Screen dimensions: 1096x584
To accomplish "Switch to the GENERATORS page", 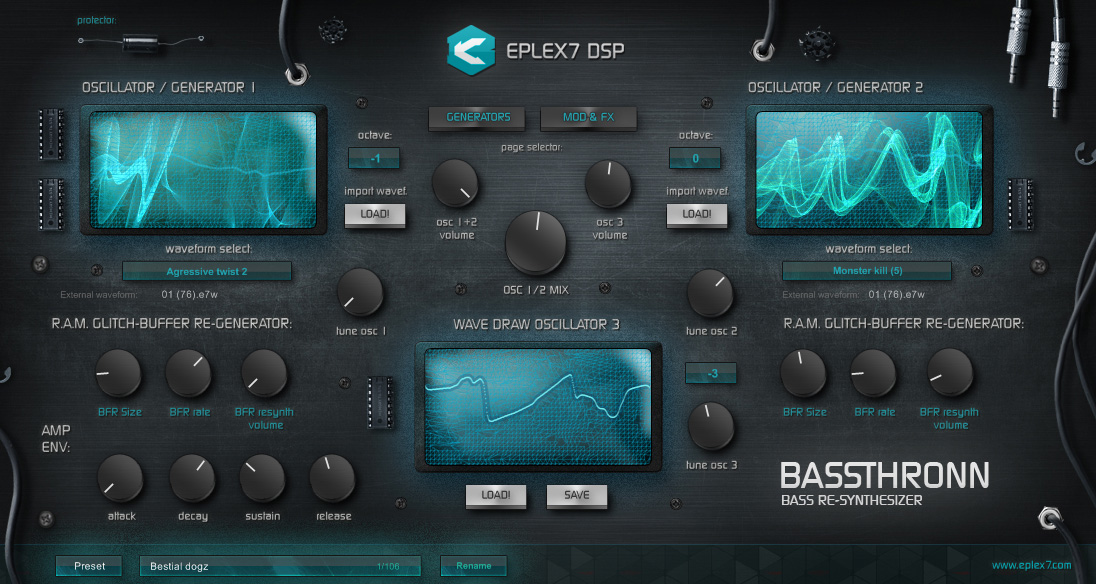I will click(x=478, y=117).
